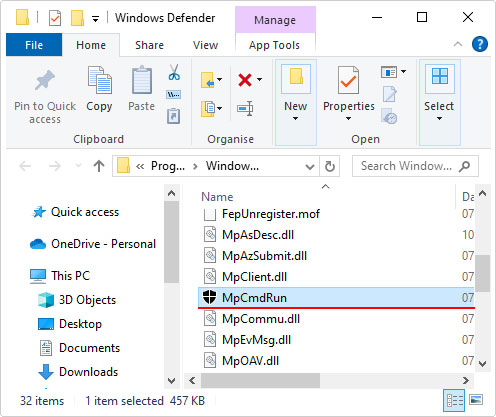This screenshot has height=417, width=496.
Task: Click the Move to folder icon
Action: [208, 80]
